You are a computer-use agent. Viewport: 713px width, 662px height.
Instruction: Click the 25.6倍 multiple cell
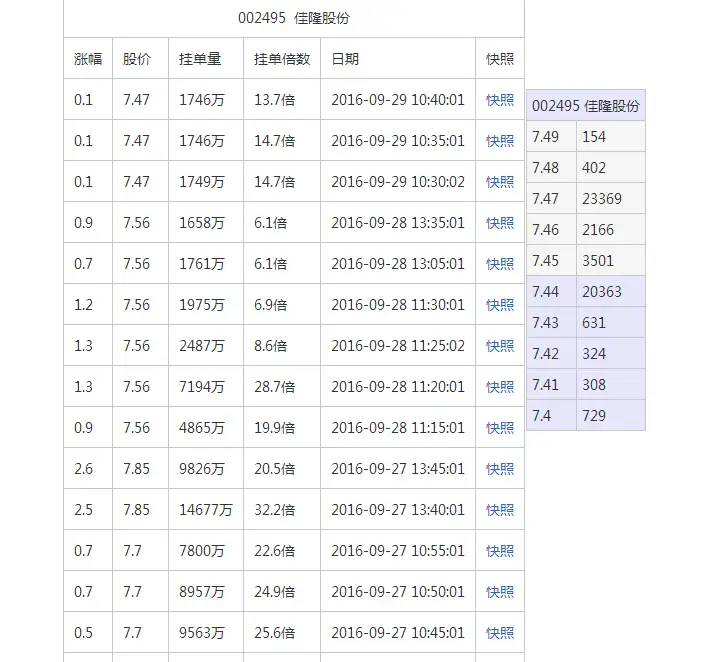tap(282, 632)
